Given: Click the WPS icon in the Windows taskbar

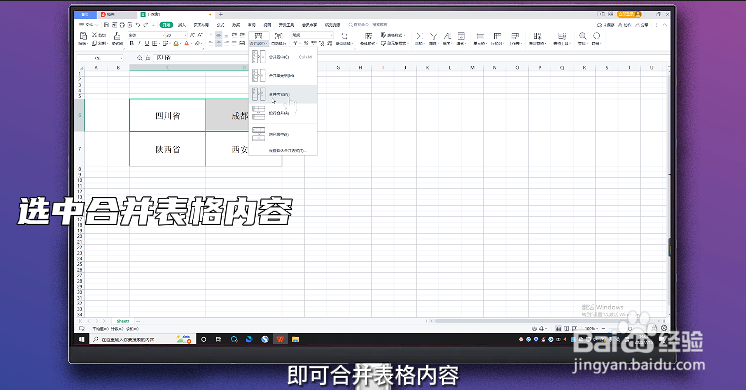Looking at the screenshot, I should click(281, 339).
